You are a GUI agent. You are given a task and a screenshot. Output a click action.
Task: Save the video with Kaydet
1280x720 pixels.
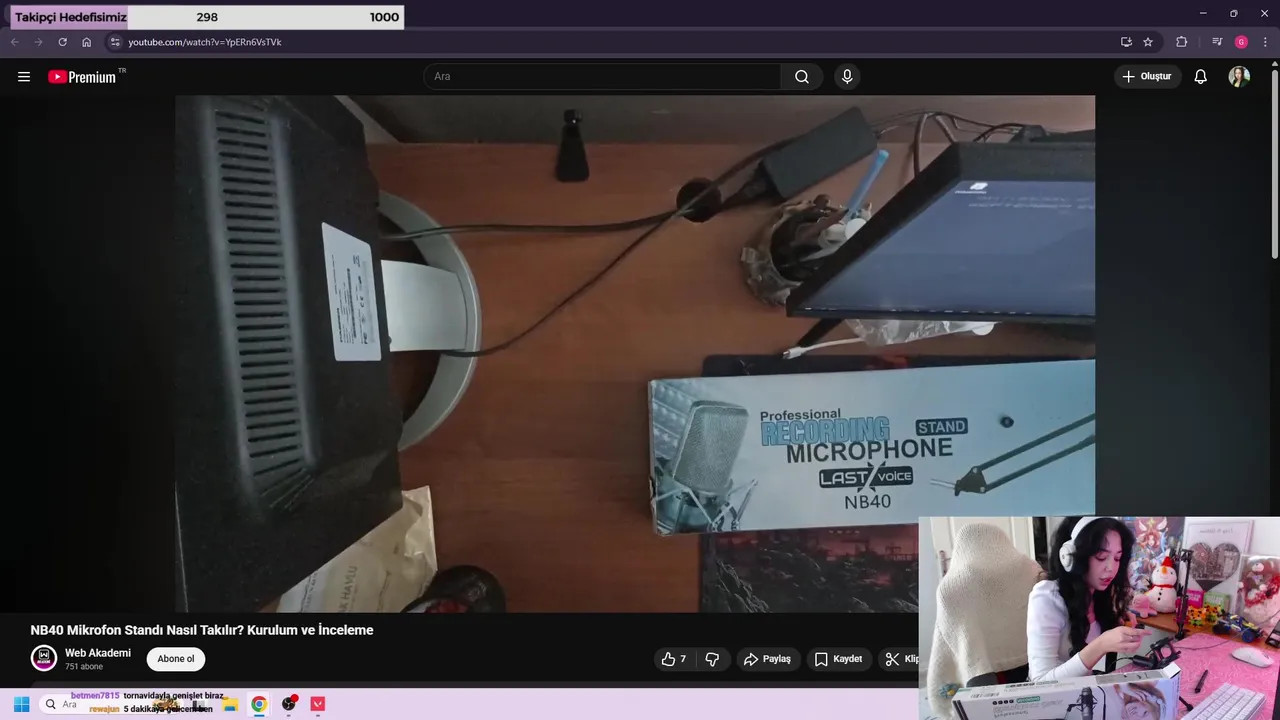click(x=838, y=659)
